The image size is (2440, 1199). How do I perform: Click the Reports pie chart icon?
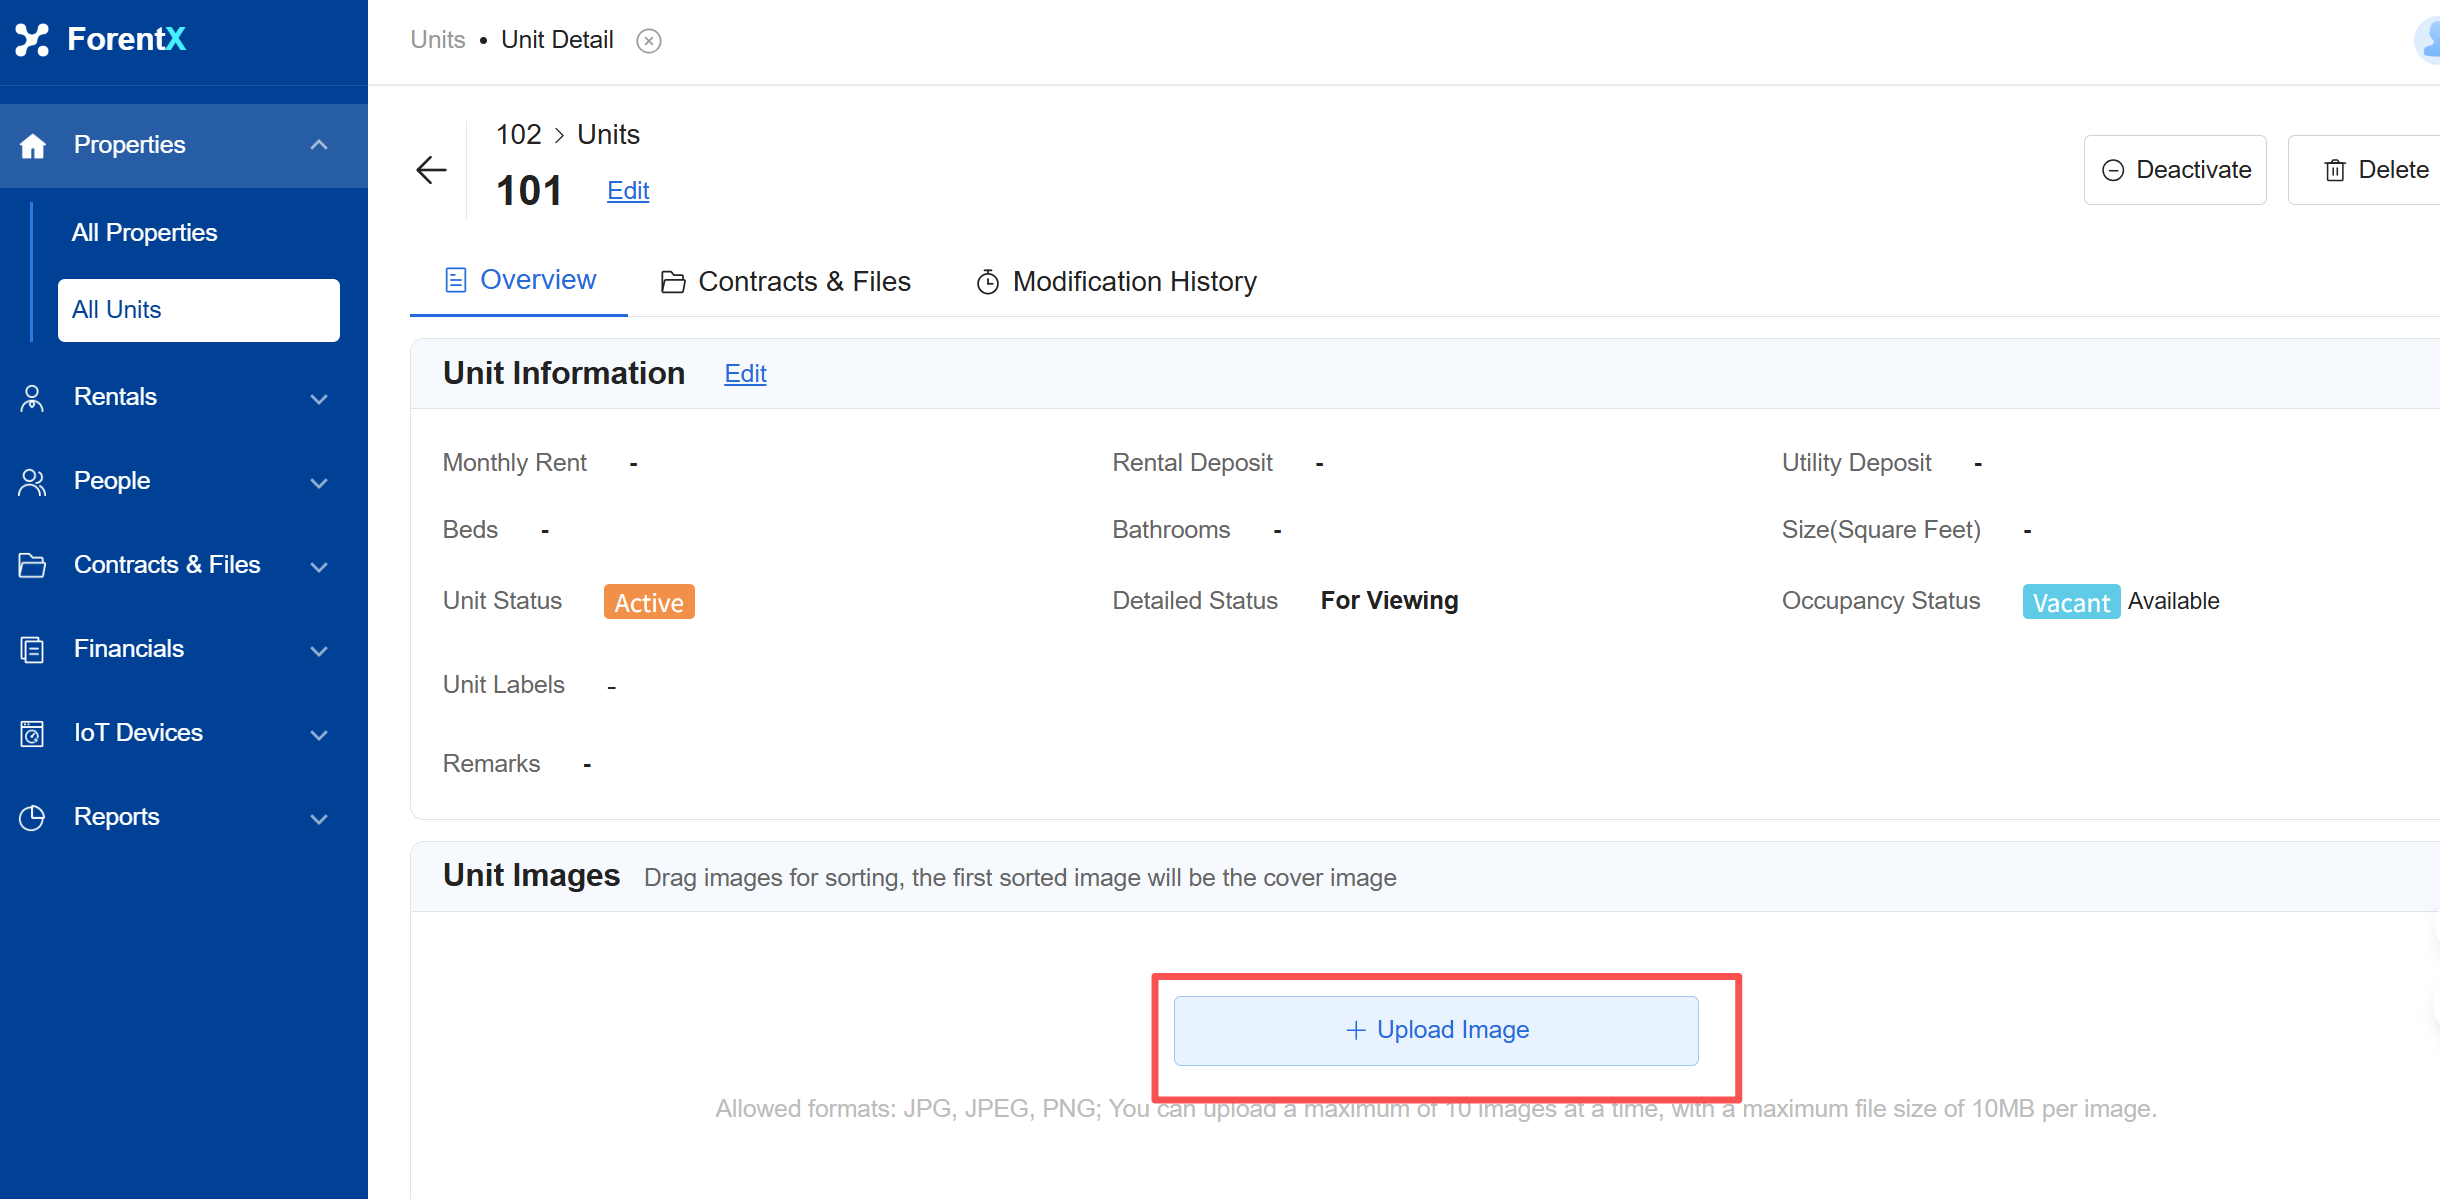(x=32, y=818)
